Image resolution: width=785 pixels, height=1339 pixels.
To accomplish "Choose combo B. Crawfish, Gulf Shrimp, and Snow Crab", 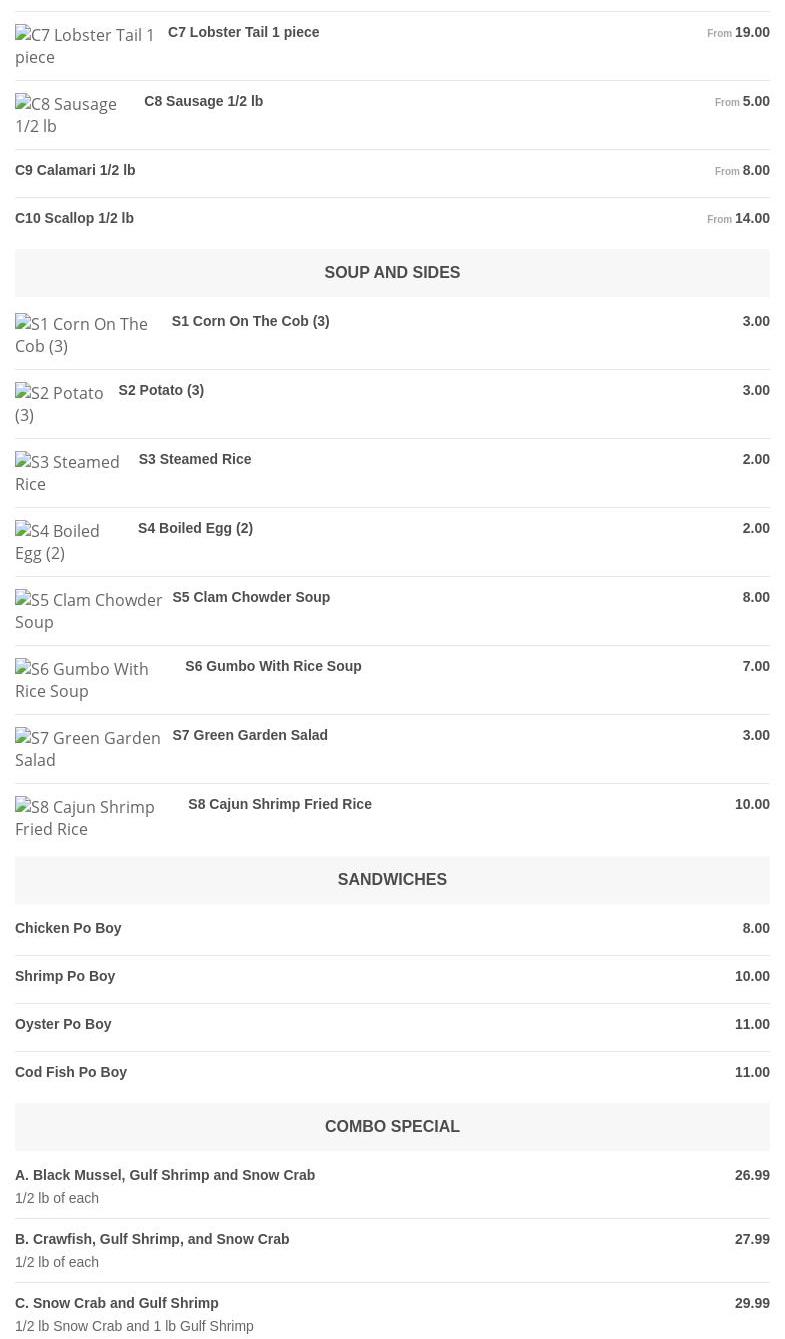I will tap(152, 1239).
